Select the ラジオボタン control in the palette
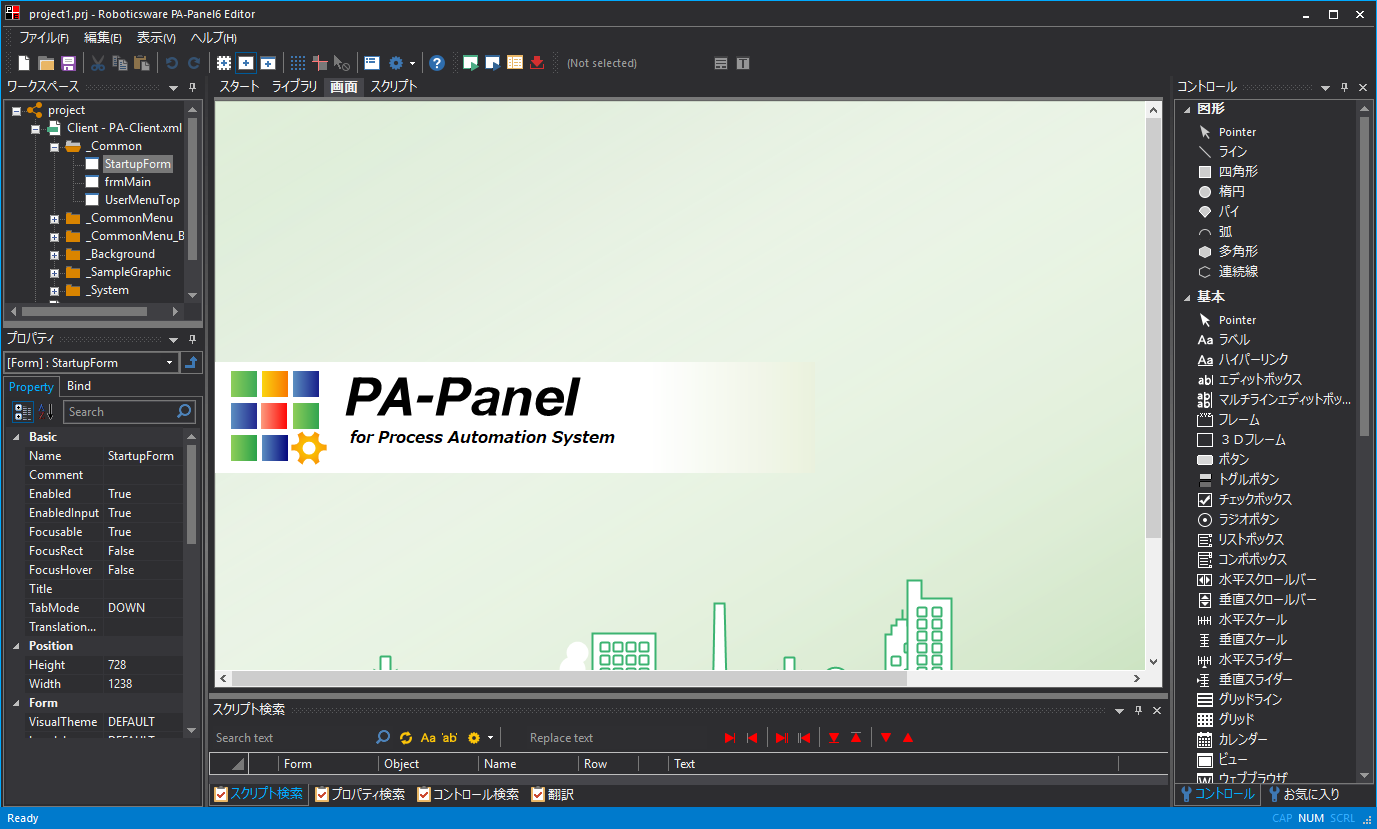This screenshot has width=1377, height=829. point(1238,520)
